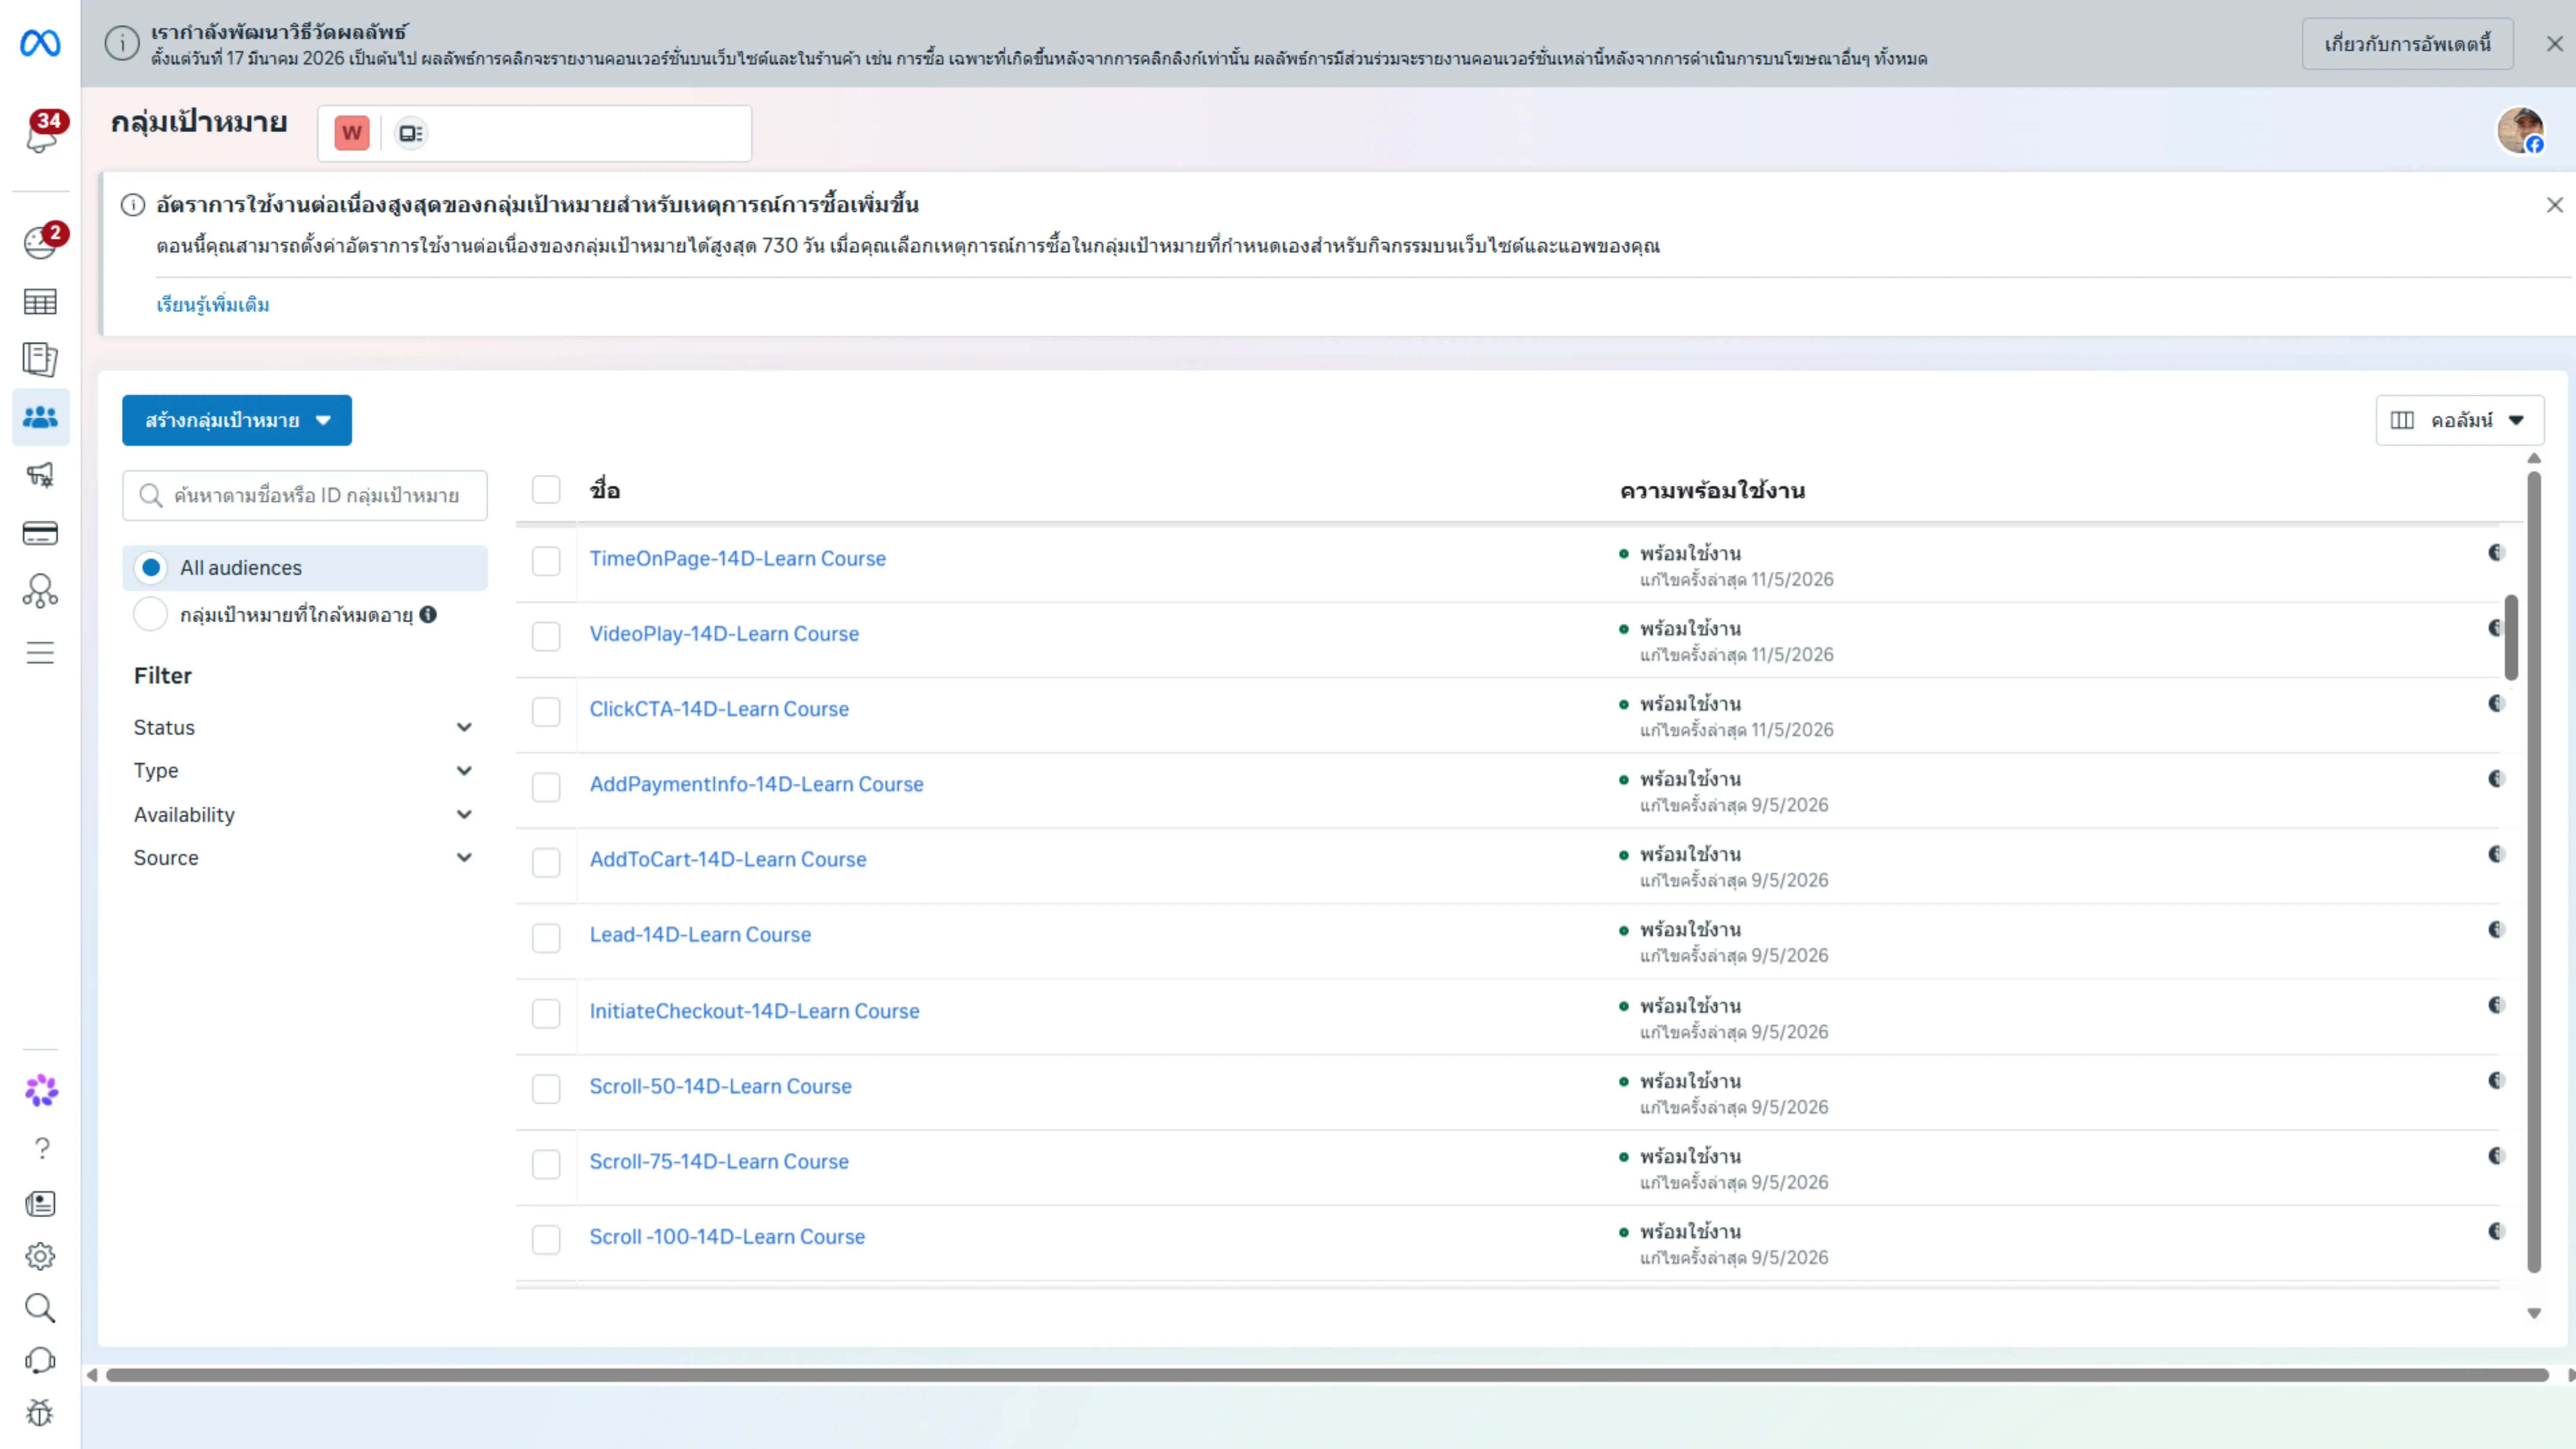Open the Meta logo home icon
Image resolution: width=2576 pixels, height=1449 pixels.
click(40, 43)
